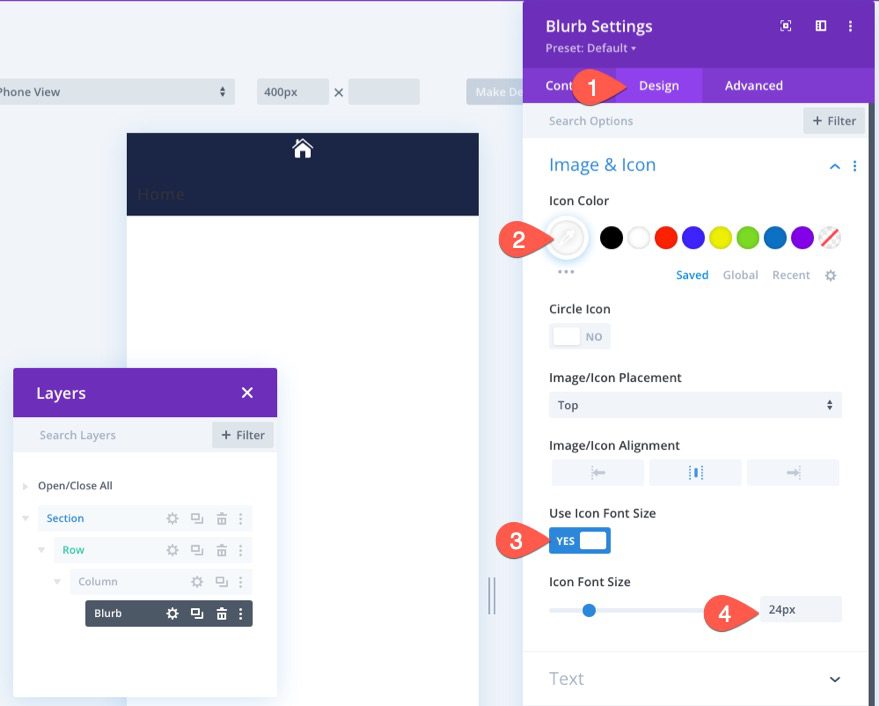Select left Image/Icon Alignment option
This screenshot has width=879, height=706.
click(596, 471)
